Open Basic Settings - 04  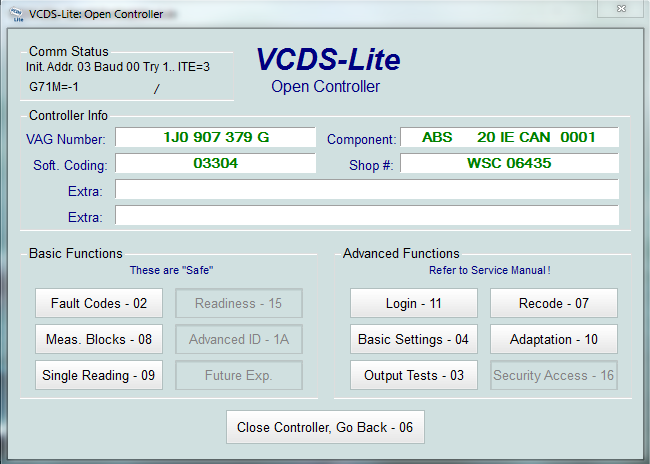[414, 339]
